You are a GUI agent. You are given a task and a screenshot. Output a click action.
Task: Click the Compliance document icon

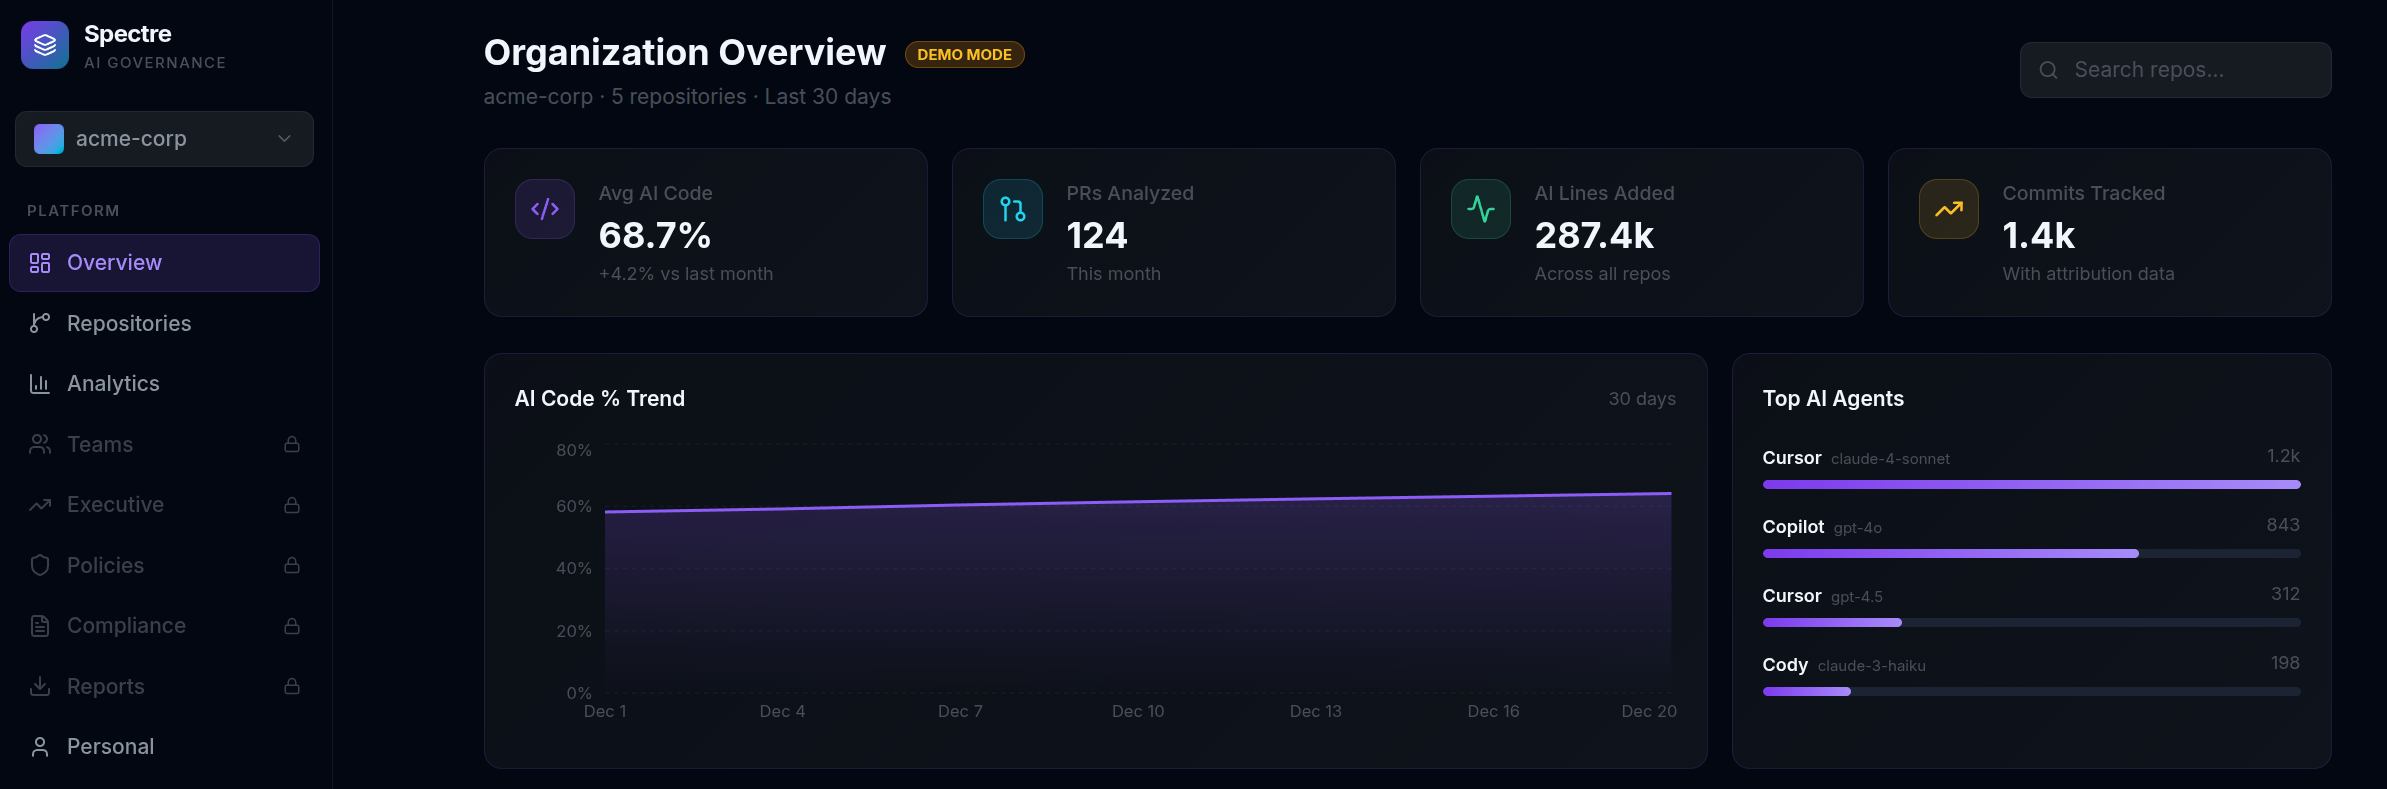pyautogui.click(x=40, y=626)
